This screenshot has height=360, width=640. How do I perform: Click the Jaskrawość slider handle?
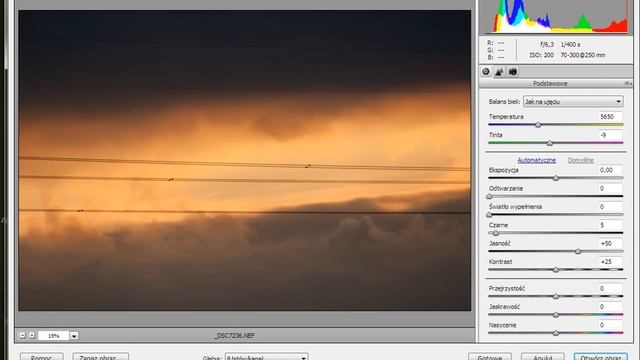point(556,315)
